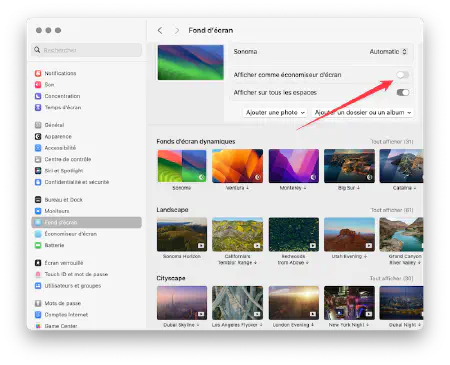Click Tout afficher for Landscape
This screenshot has height=365, width=450.
[x=392, y=210]
